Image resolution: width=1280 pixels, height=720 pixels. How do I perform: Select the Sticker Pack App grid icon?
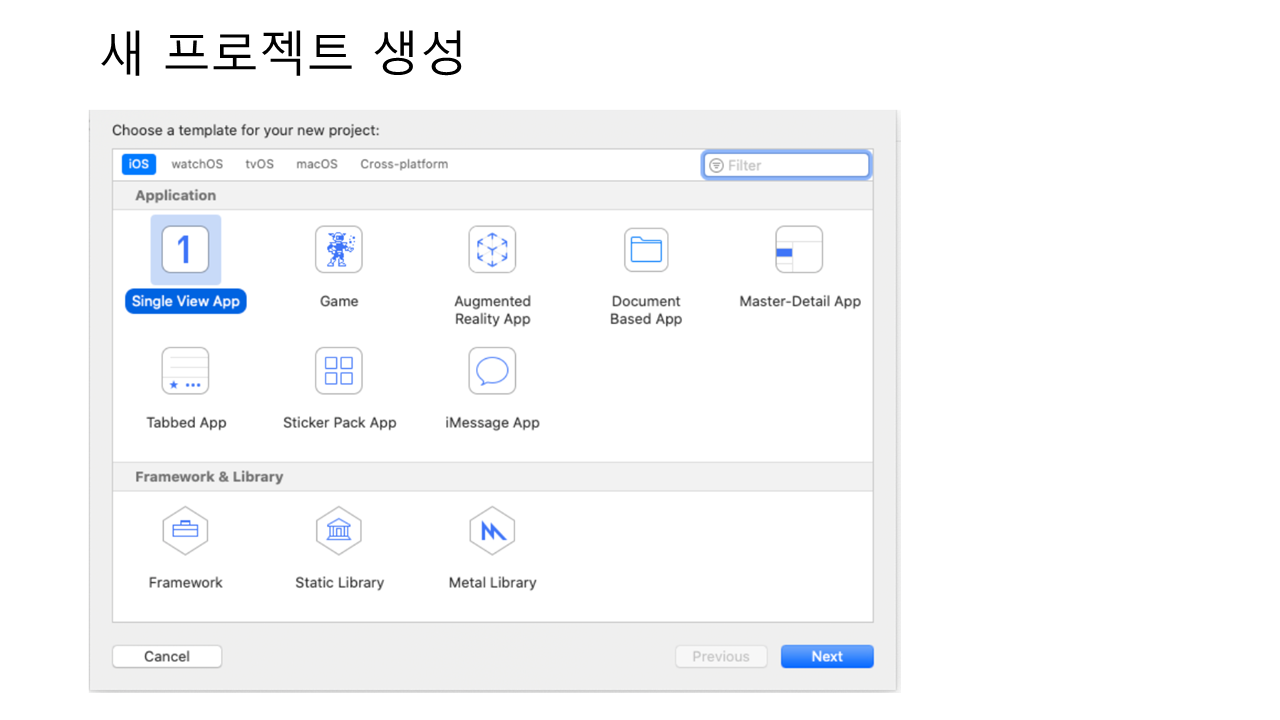pos(339,371)
